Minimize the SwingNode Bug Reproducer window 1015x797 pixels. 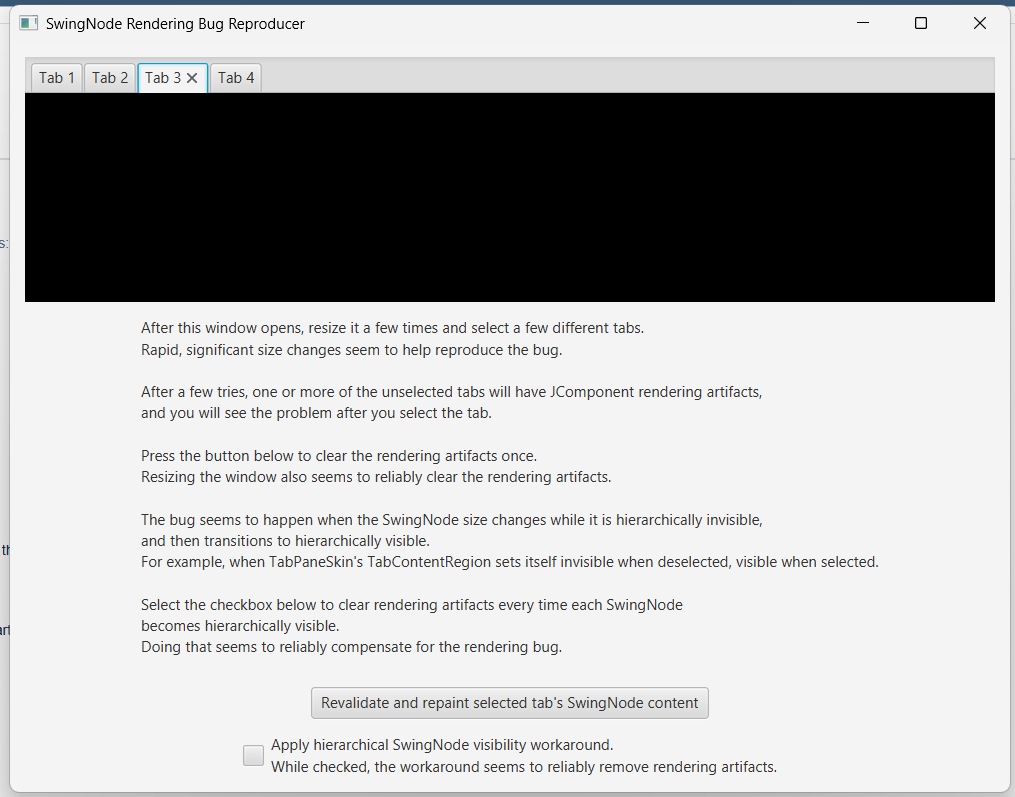(x=862, y=23)
